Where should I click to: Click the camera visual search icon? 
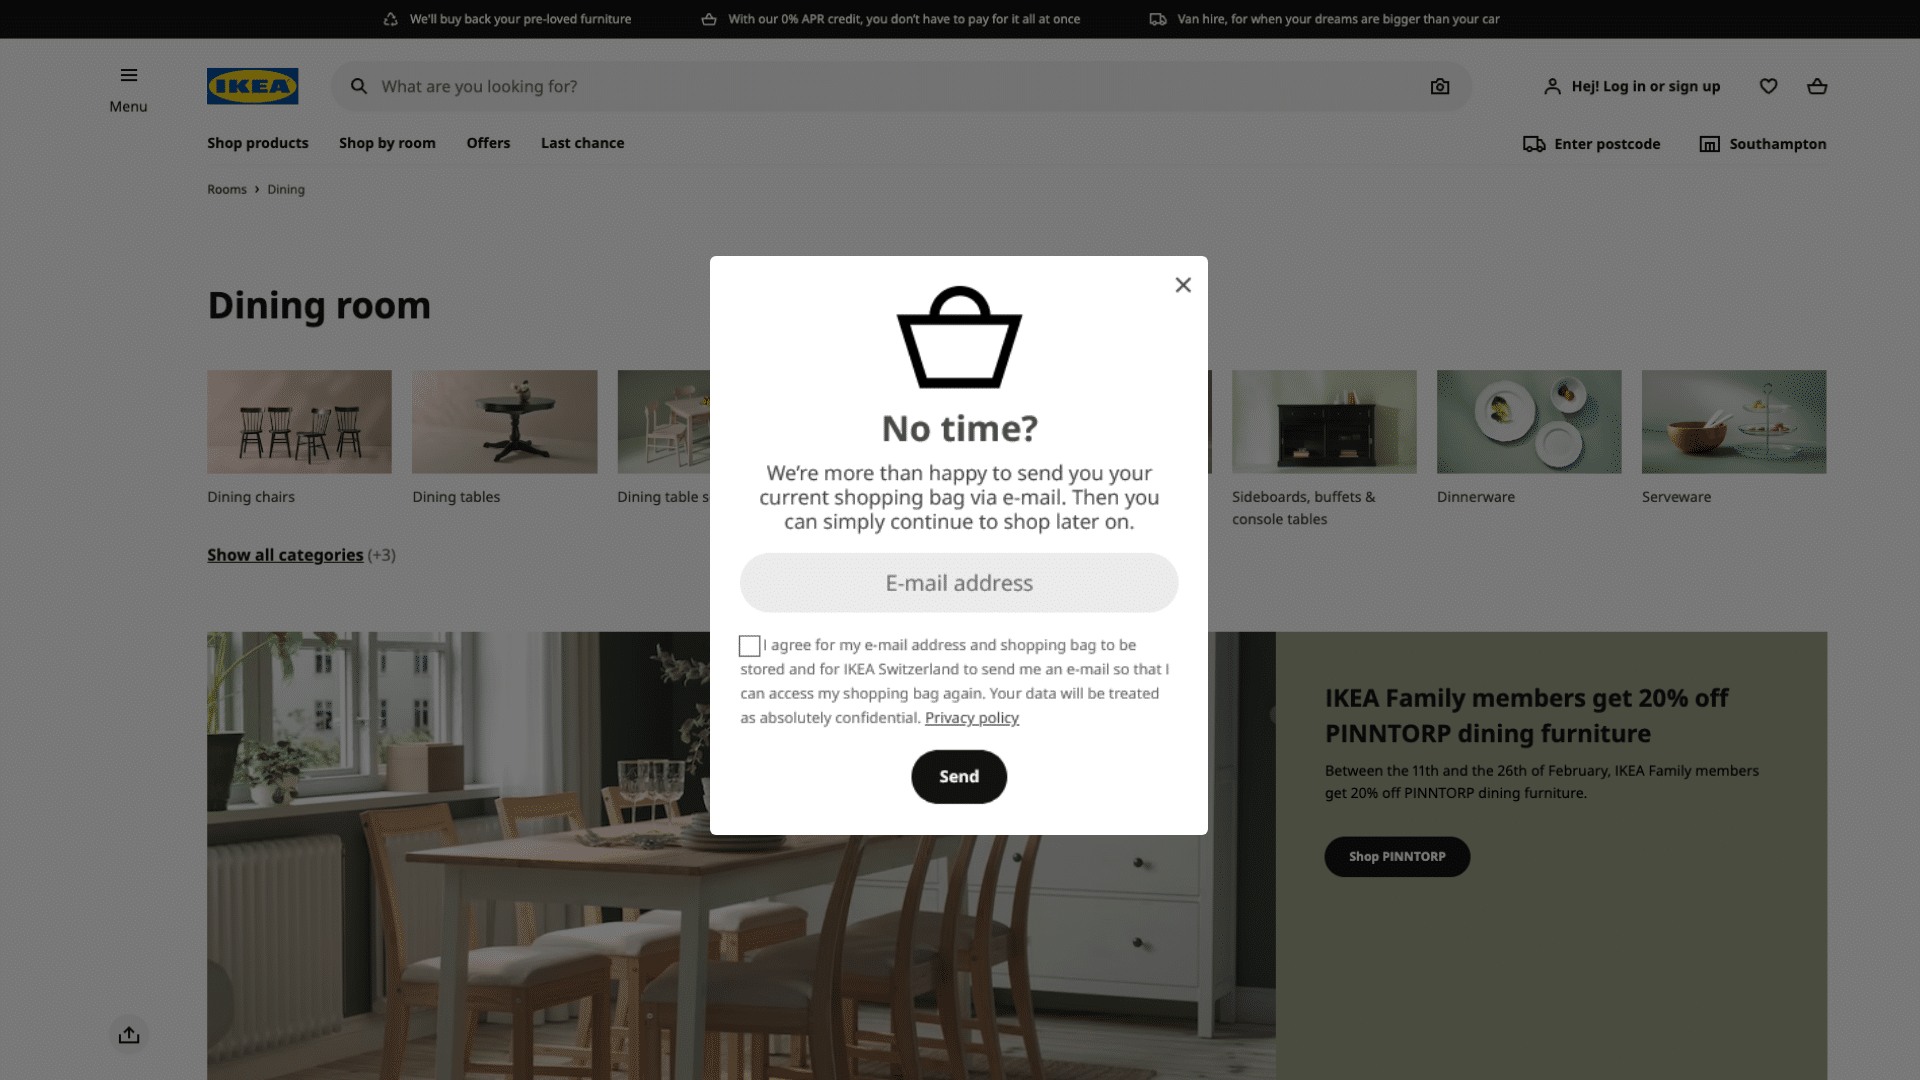1439,87
